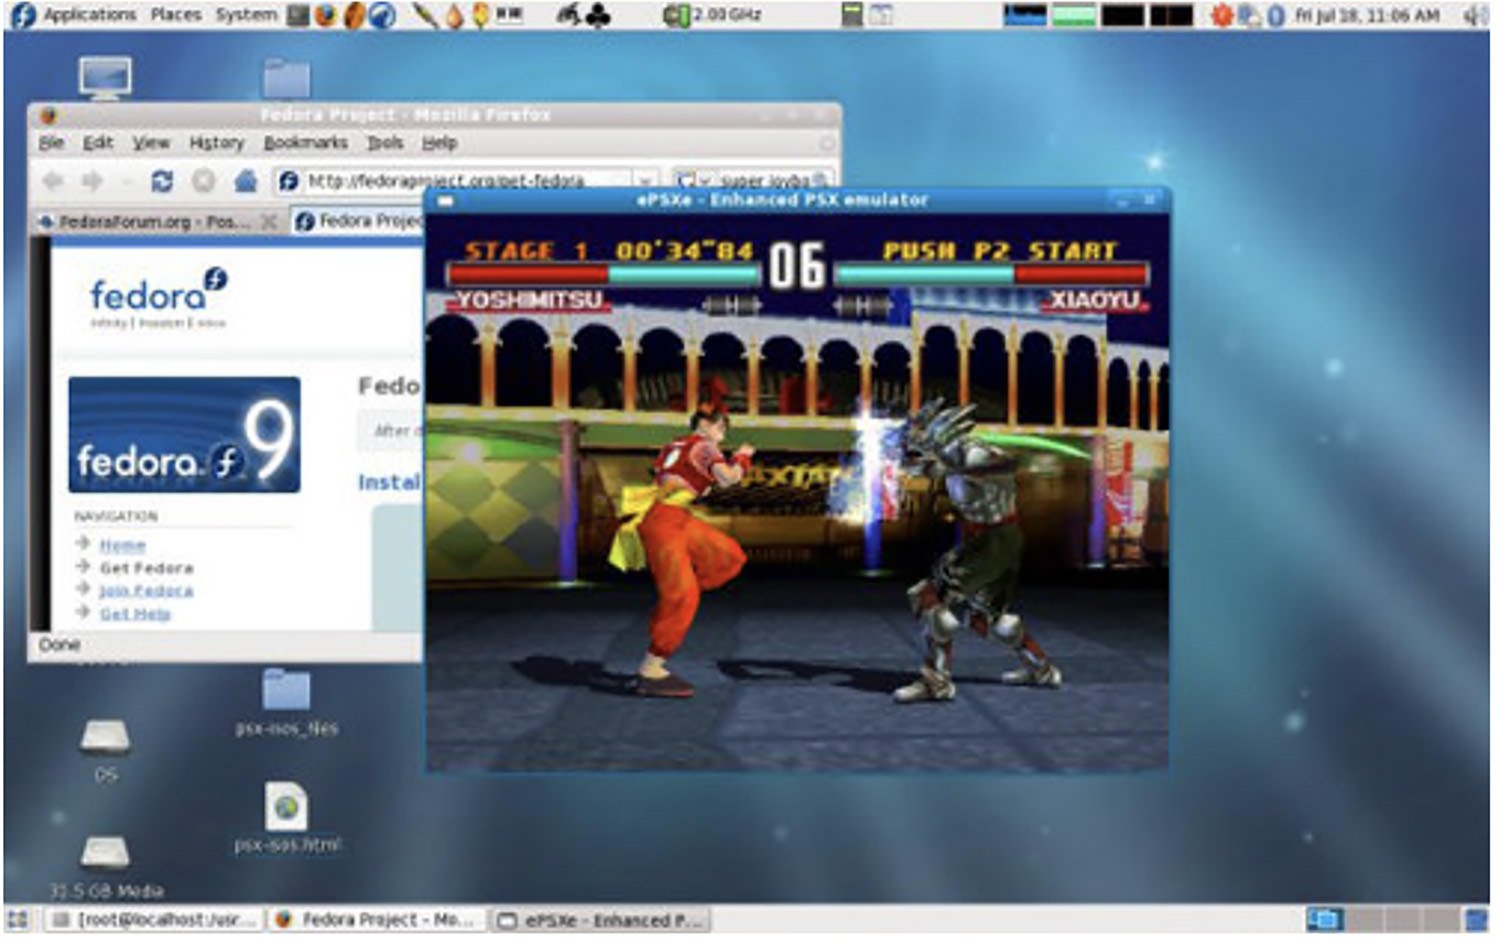Click the Fedora 9 banner image
The image size is (1500, 945).
pyautogui.click(x=184, y=435)
